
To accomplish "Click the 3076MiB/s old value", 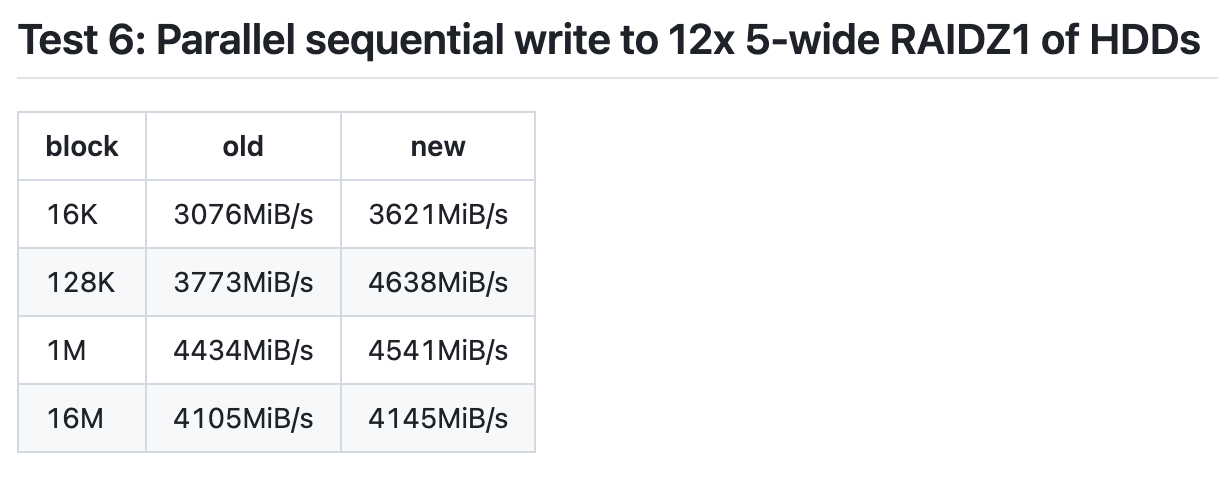I will pyautogui.click(x=243, y=214).
